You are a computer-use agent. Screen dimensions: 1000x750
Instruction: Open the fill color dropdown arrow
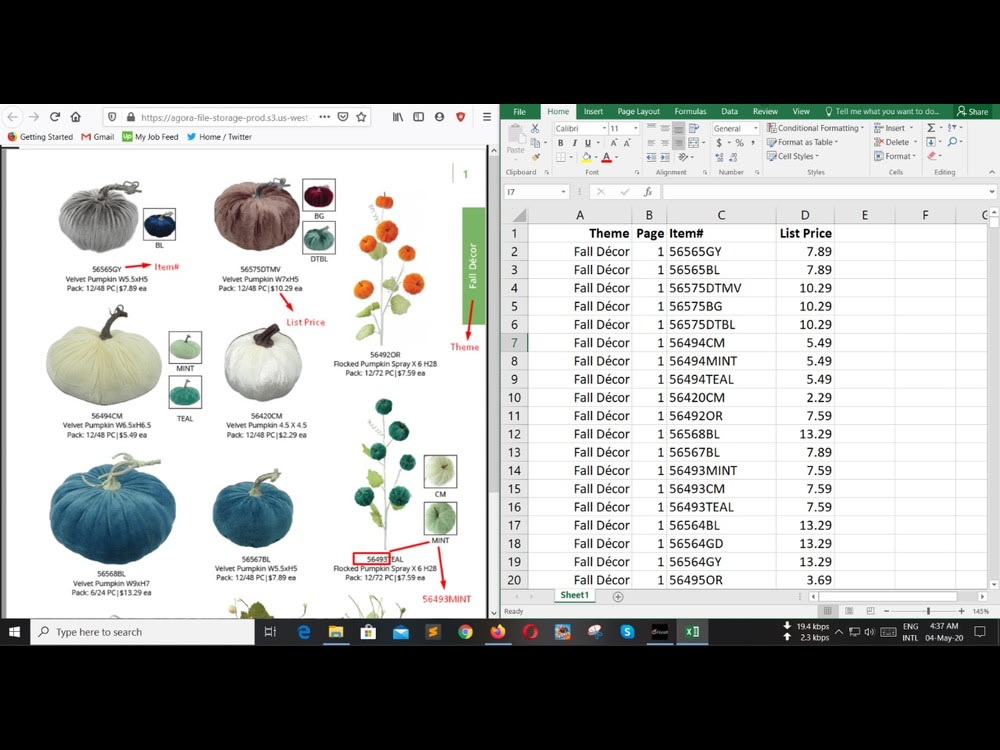click(x=595, y=156)
